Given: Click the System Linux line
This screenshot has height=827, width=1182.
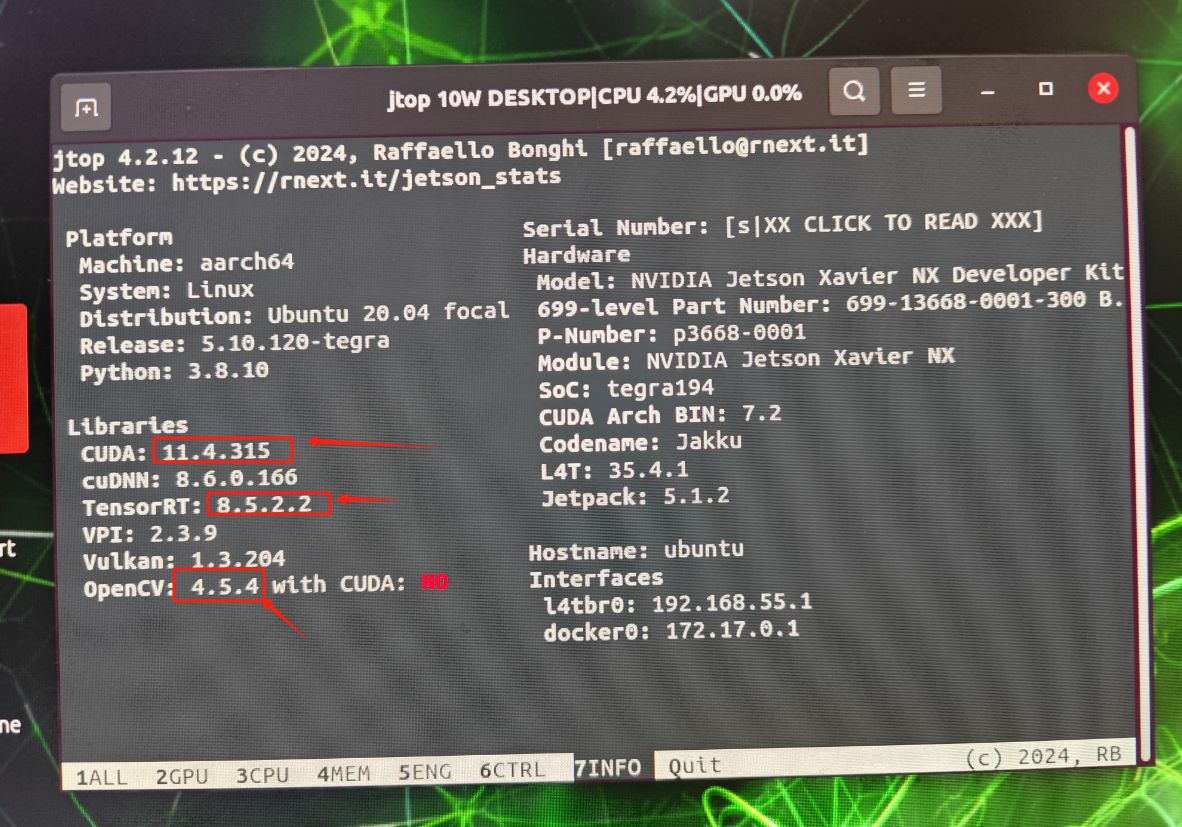Looking at the screenshot, I should (167, 290).
